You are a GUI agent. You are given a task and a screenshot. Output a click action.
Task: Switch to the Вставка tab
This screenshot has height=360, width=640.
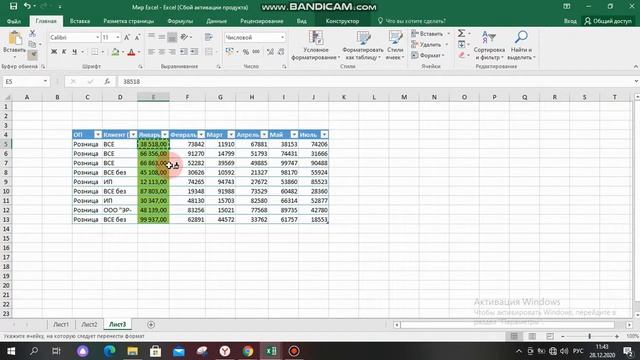pos(80,21)
